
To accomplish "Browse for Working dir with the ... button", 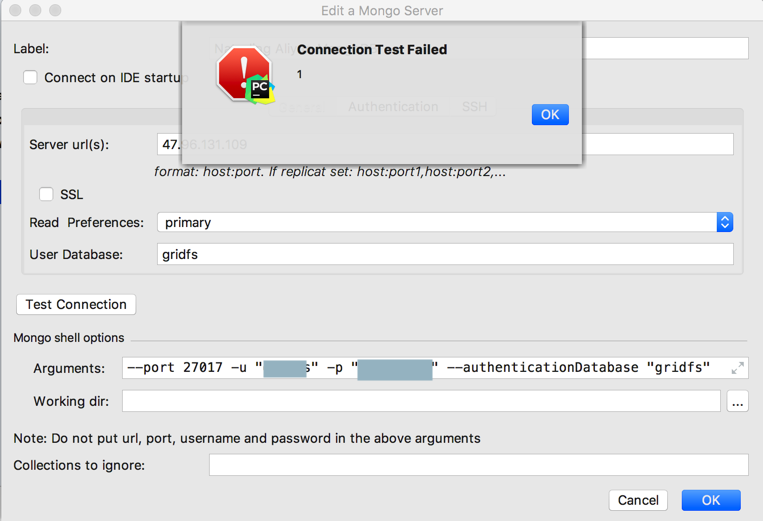I will click(738, 402).
